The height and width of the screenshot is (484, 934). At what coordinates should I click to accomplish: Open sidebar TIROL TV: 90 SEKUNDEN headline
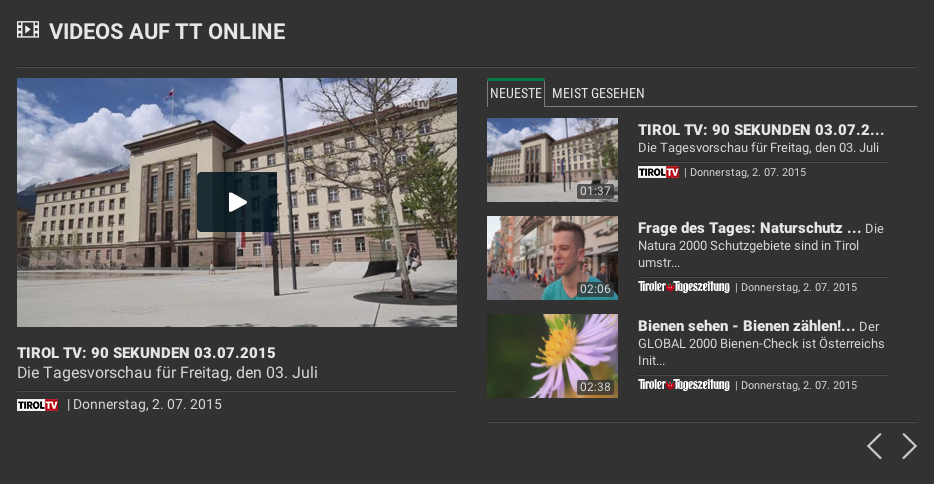[761, 130]
